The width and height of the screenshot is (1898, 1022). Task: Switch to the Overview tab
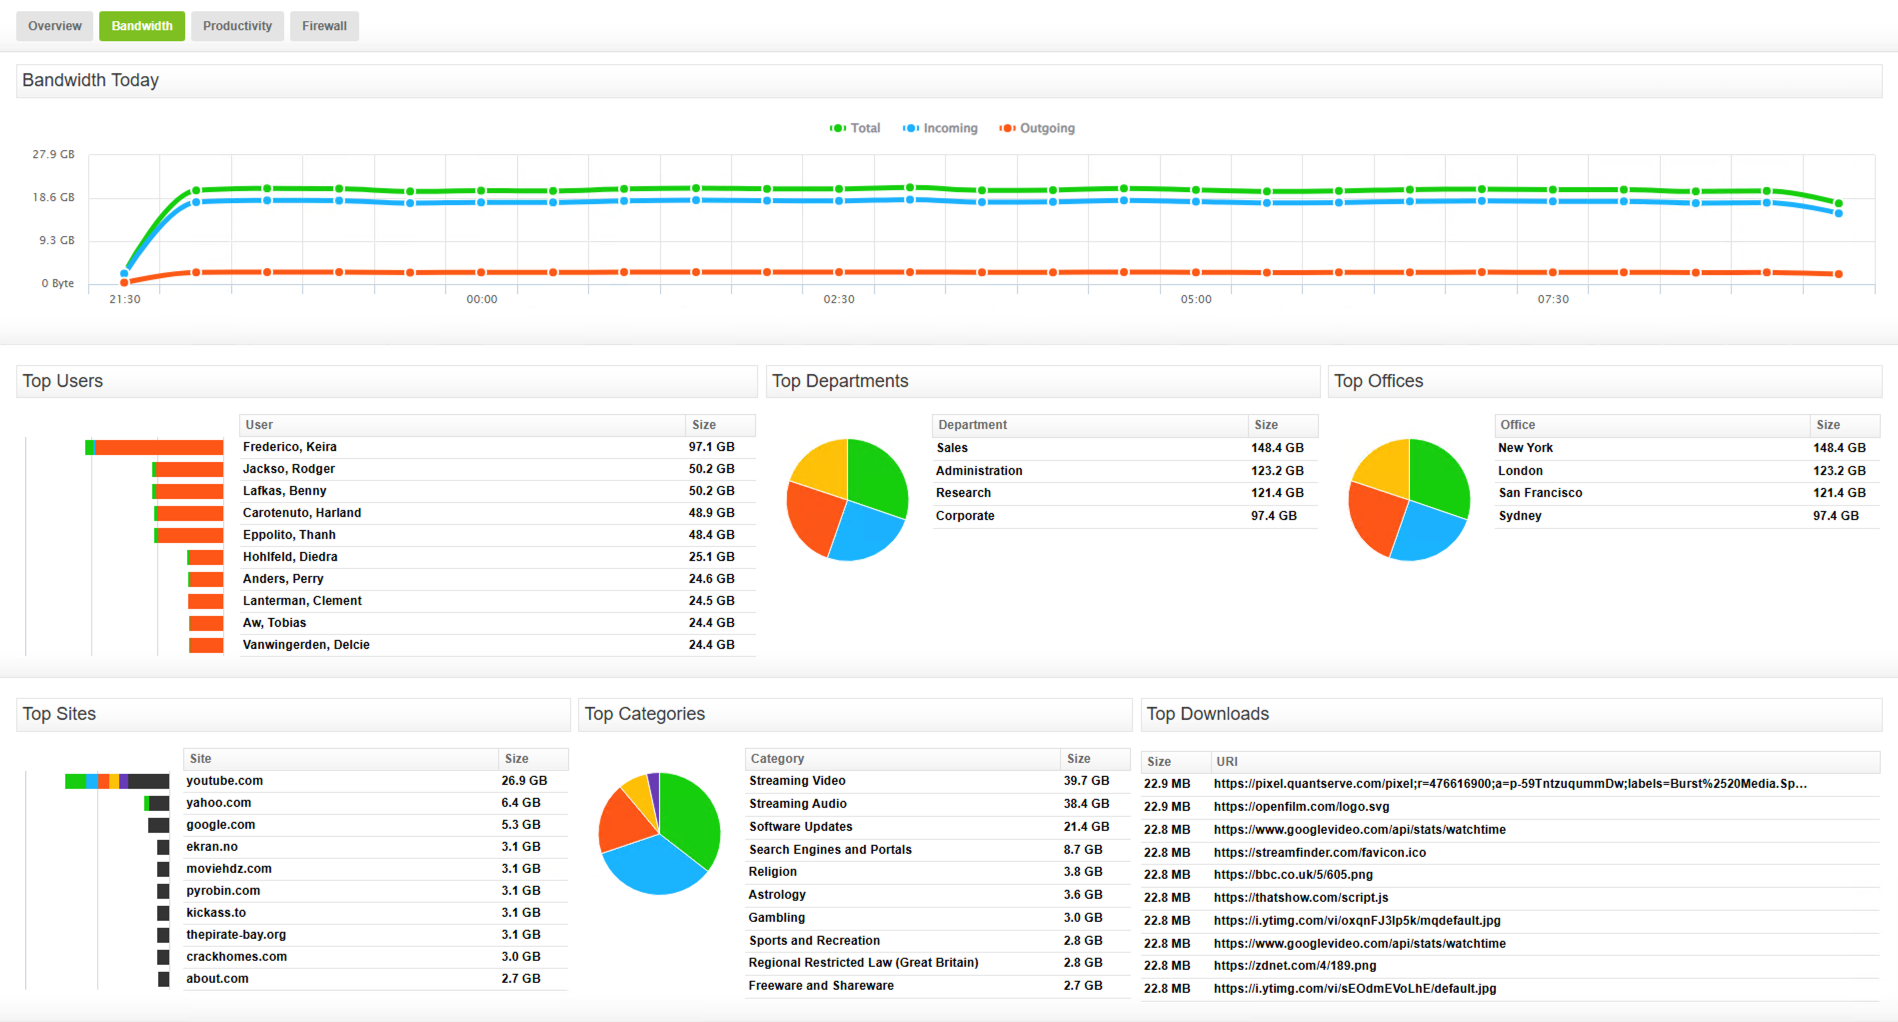pyautogui.click(x=54, y=26)
